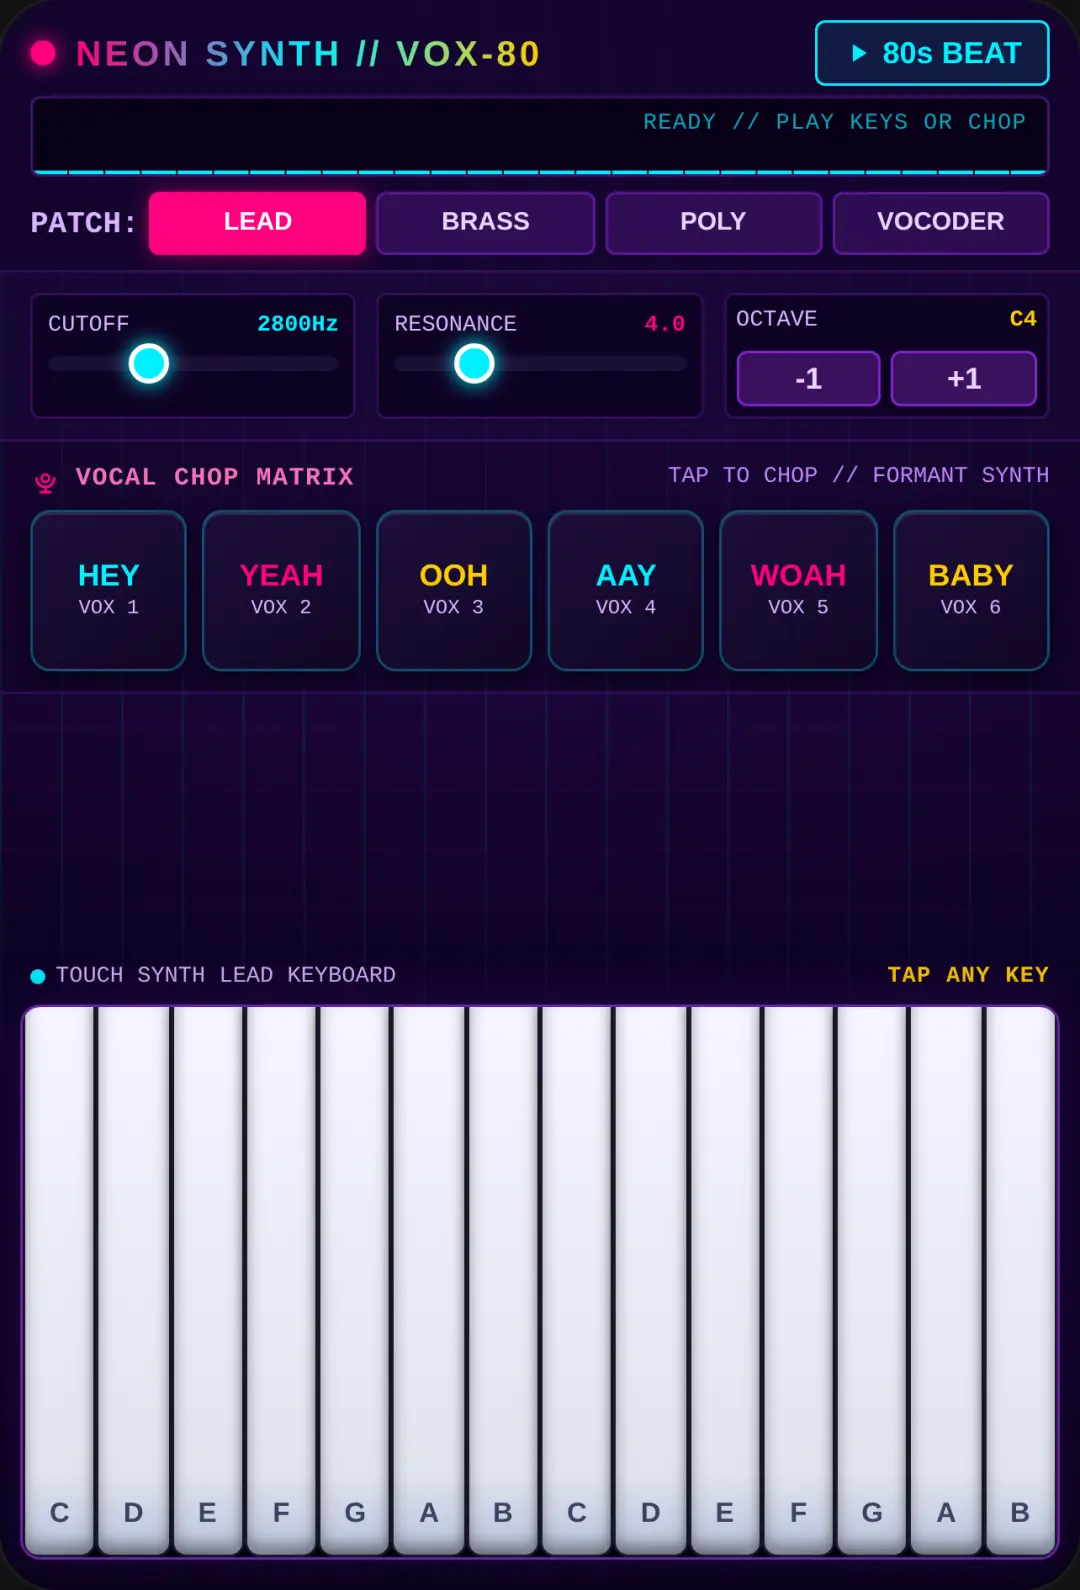Play the first F key

point(281,1280)
